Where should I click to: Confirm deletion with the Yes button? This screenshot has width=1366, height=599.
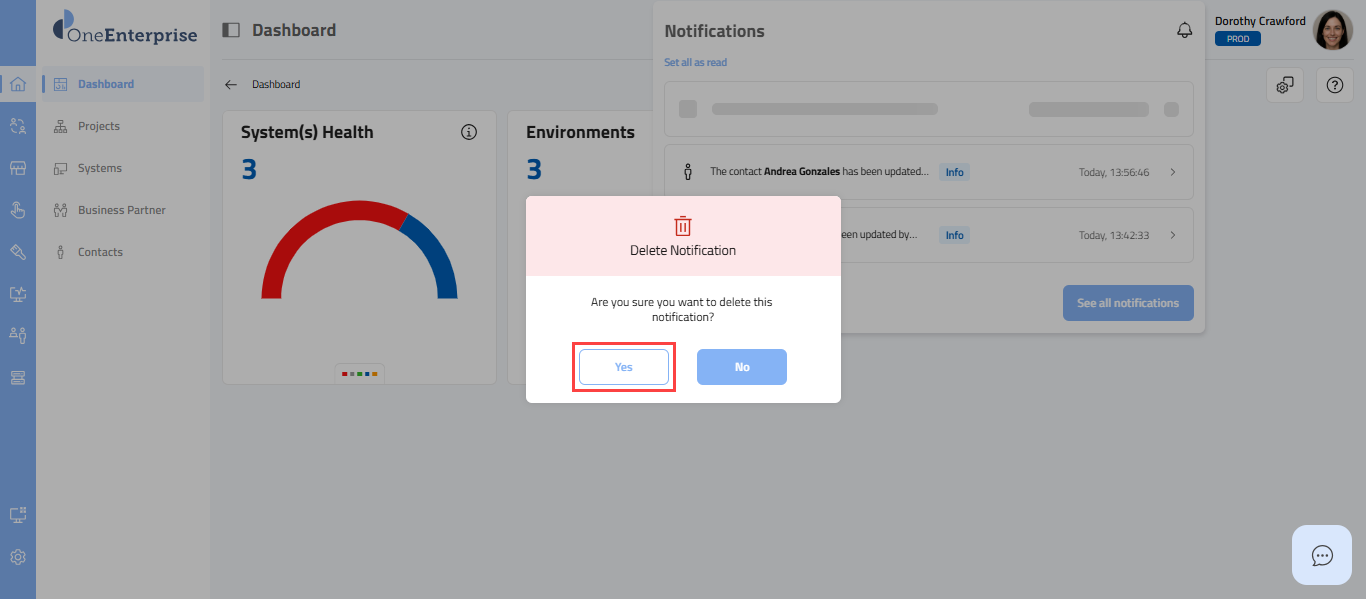[623, 367]
